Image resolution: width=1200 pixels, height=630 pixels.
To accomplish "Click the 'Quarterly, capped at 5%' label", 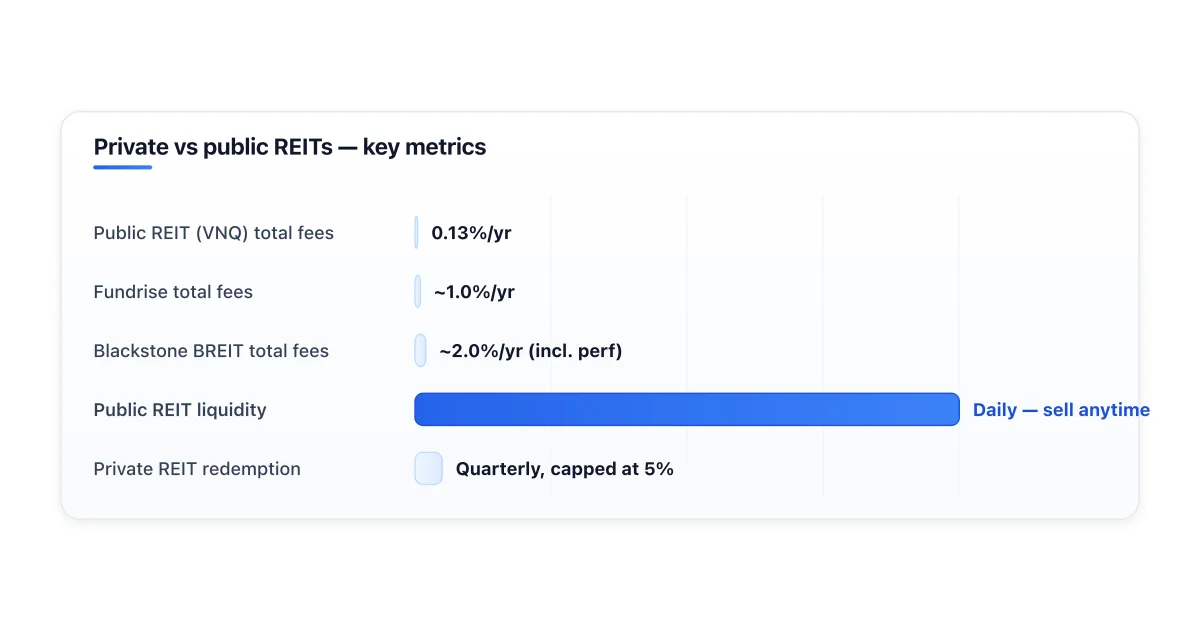I will [565, 469].
